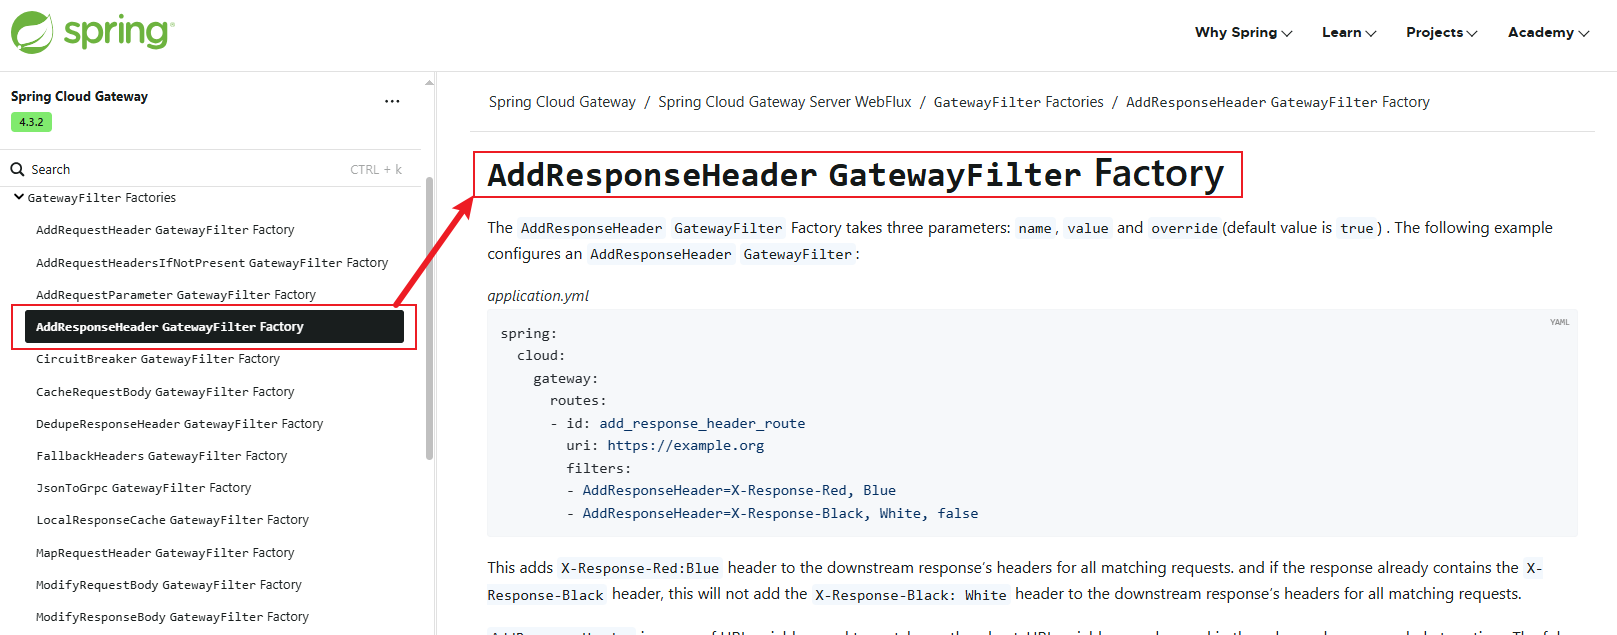This screenshot has width=1617, height=635.
Task: Open AddRequestHeadersIfNotPresent GatewayFilter Factory page
Action: (x=212, y=263)
